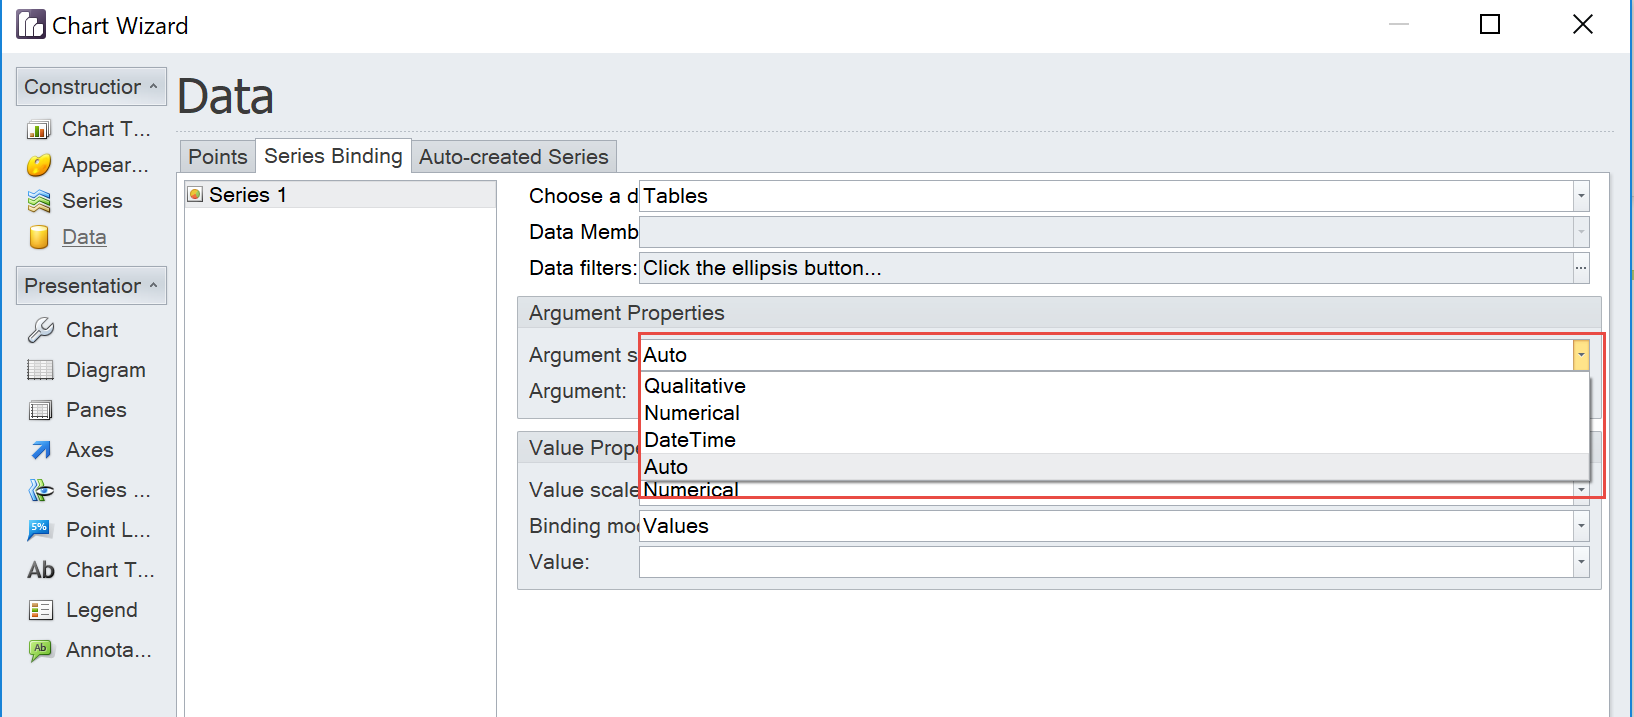Open the Value scale type dropdown arrow

(1581, 490)
